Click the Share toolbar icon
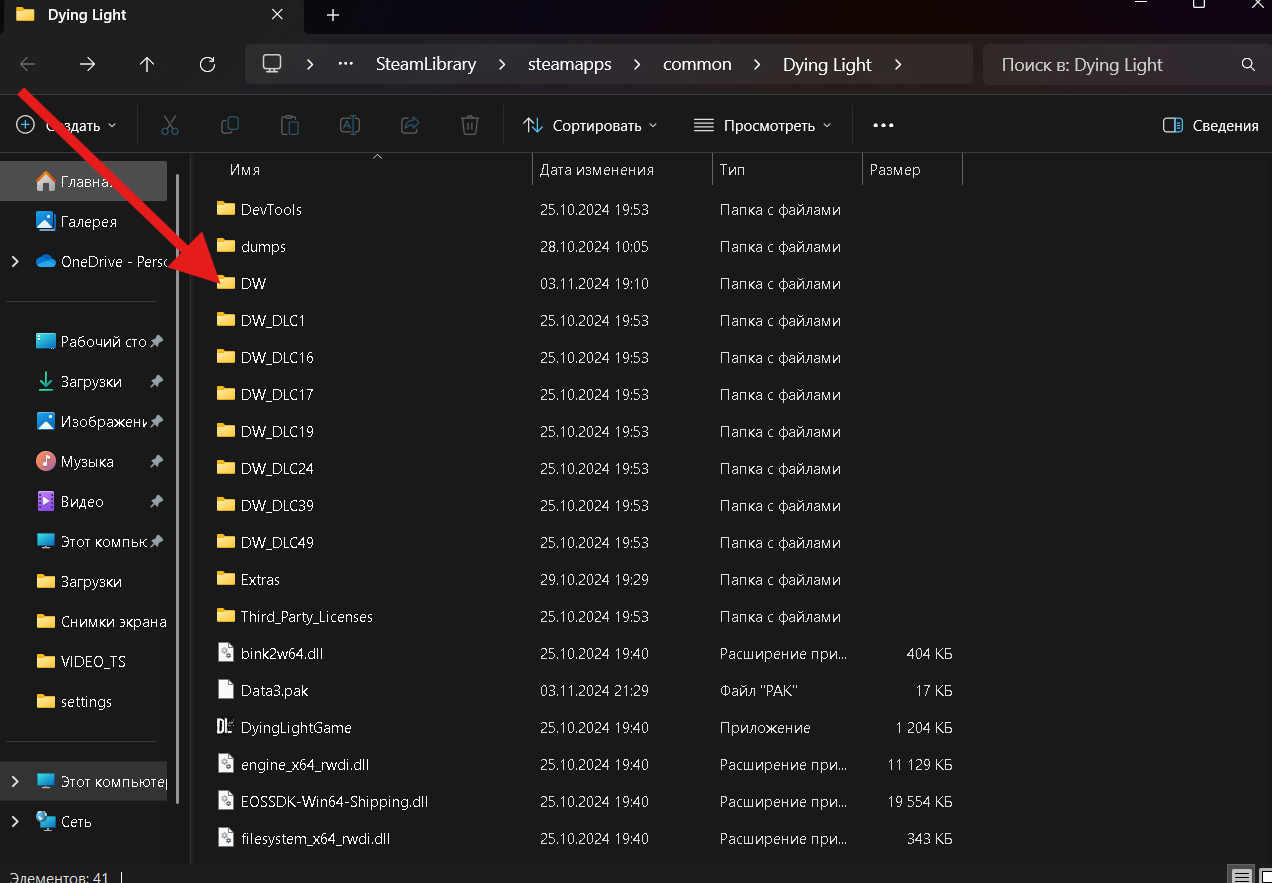 coord(410,125)
